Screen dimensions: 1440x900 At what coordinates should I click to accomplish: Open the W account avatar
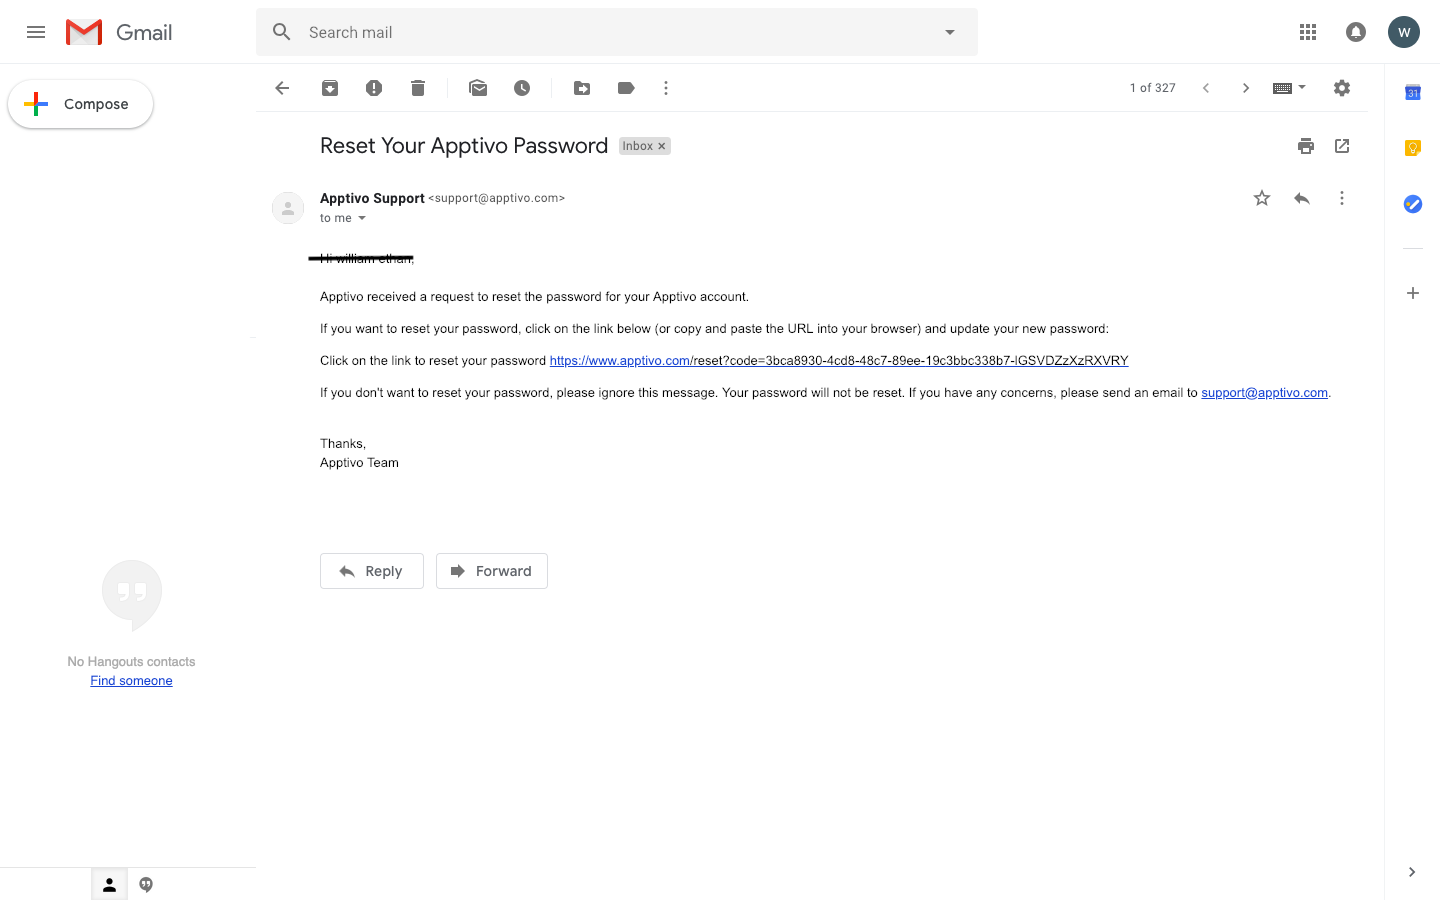[1404, 32]
